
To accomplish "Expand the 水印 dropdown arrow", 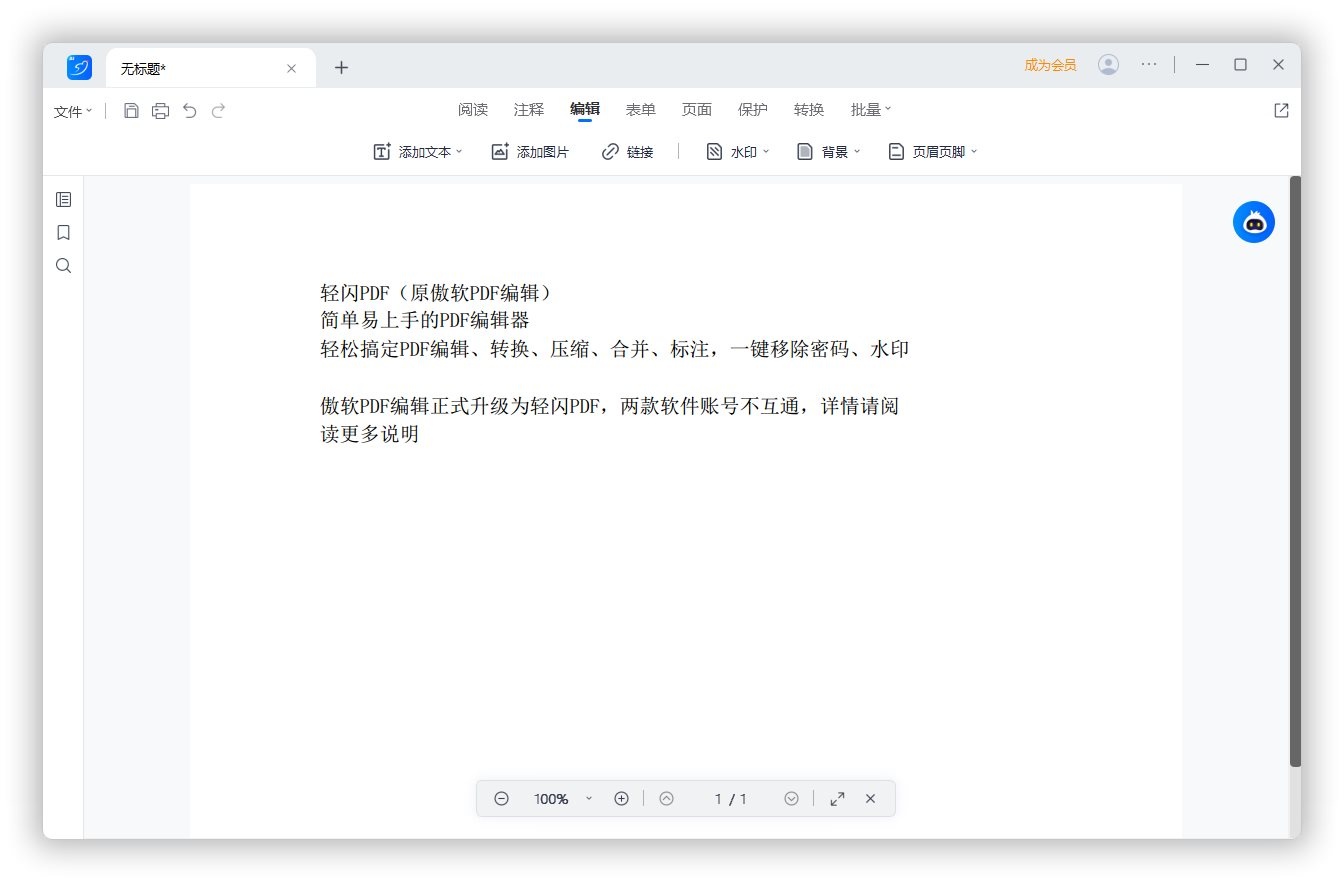I will pyautogui.click(x=766, y=152).
